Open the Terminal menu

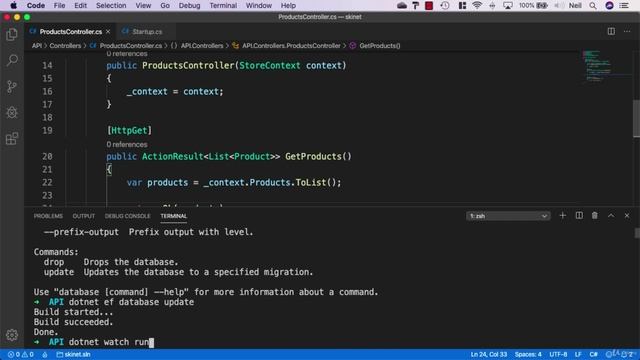223,5
